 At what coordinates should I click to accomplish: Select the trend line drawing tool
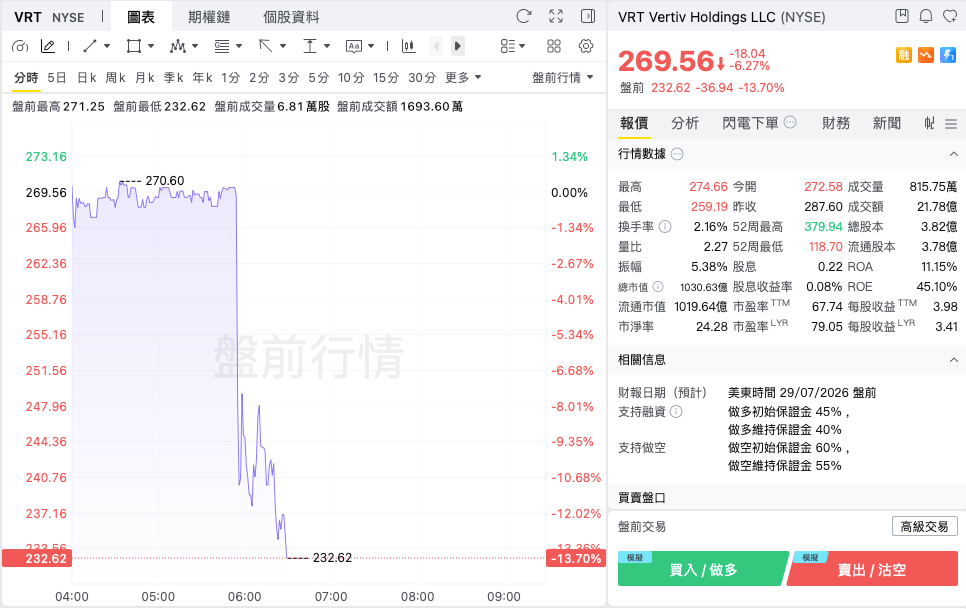(90, 46)
